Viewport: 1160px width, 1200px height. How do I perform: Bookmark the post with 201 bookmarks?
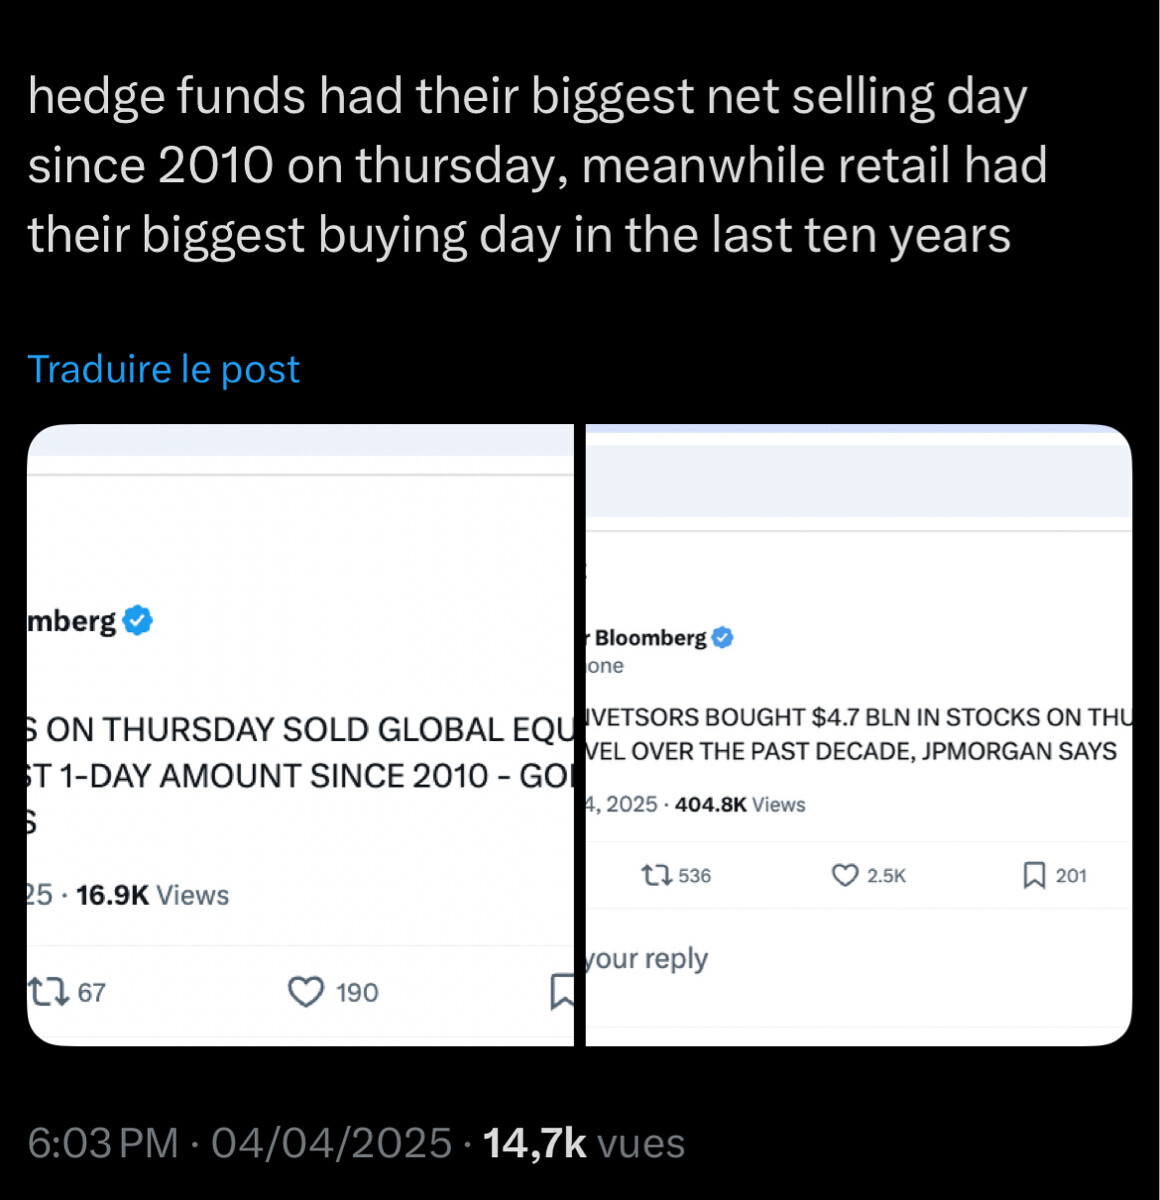coord(1034,876)
